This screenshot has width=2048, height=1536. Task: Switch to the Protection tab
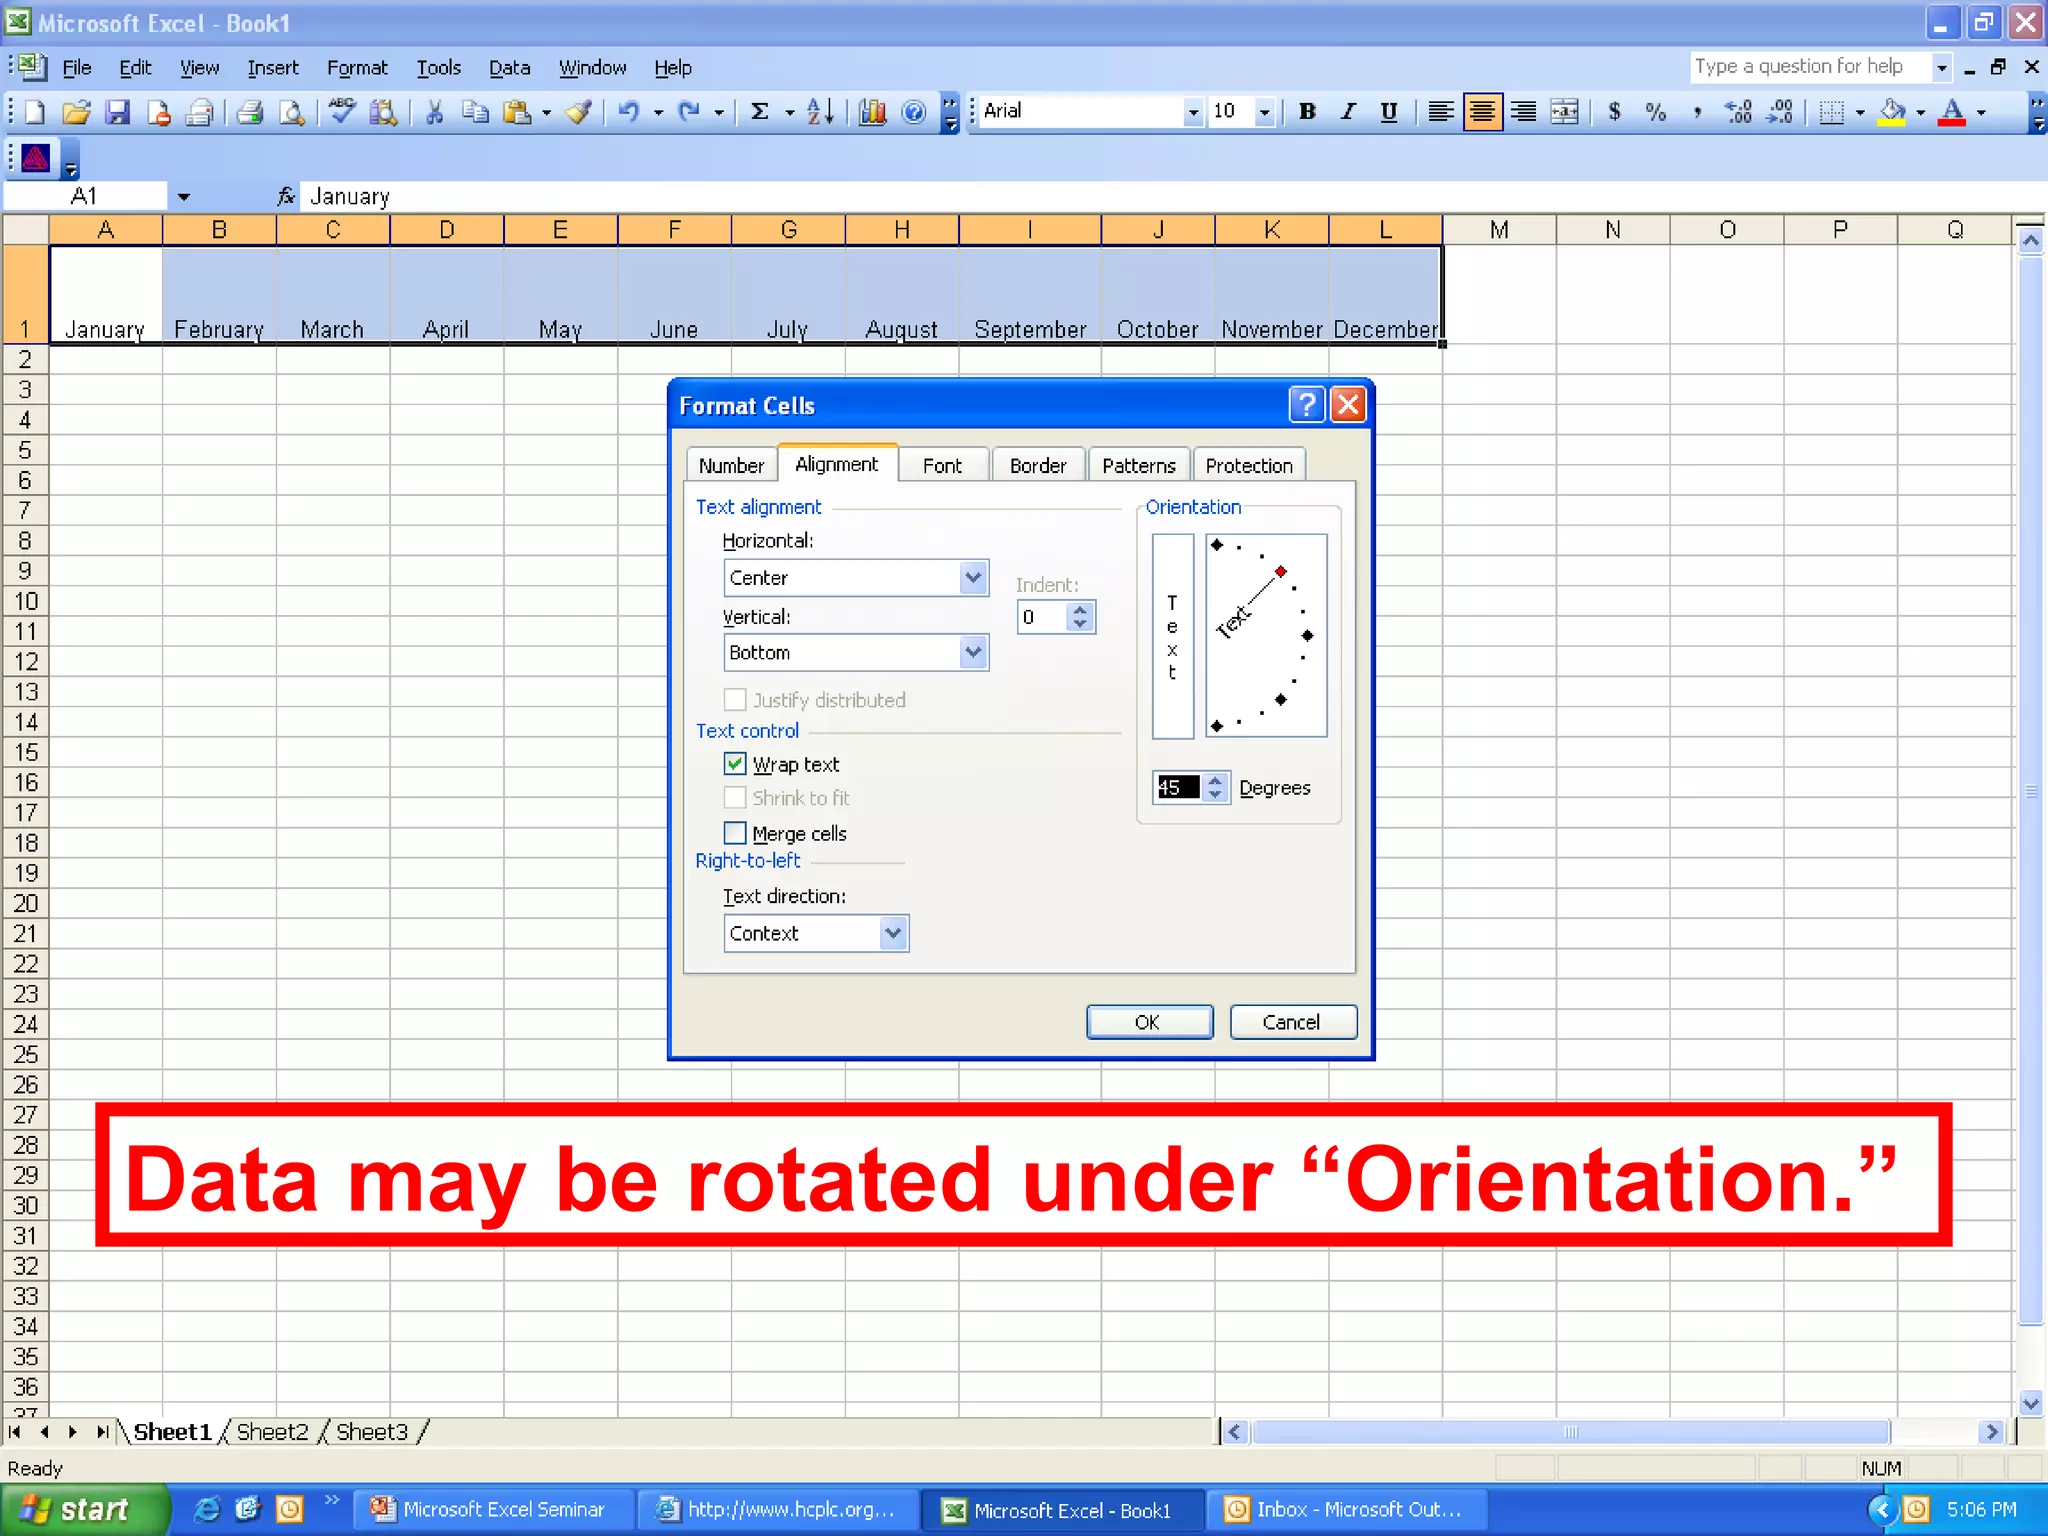tap(1249, 466)
